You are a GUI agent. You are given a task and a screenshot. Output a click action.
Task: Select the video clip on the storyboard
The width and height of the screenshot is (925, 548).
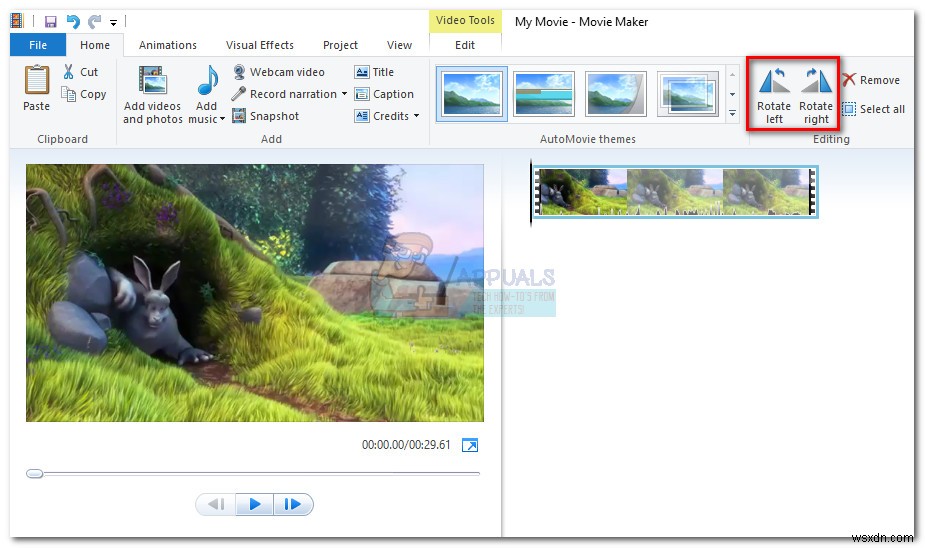(675, 192)
